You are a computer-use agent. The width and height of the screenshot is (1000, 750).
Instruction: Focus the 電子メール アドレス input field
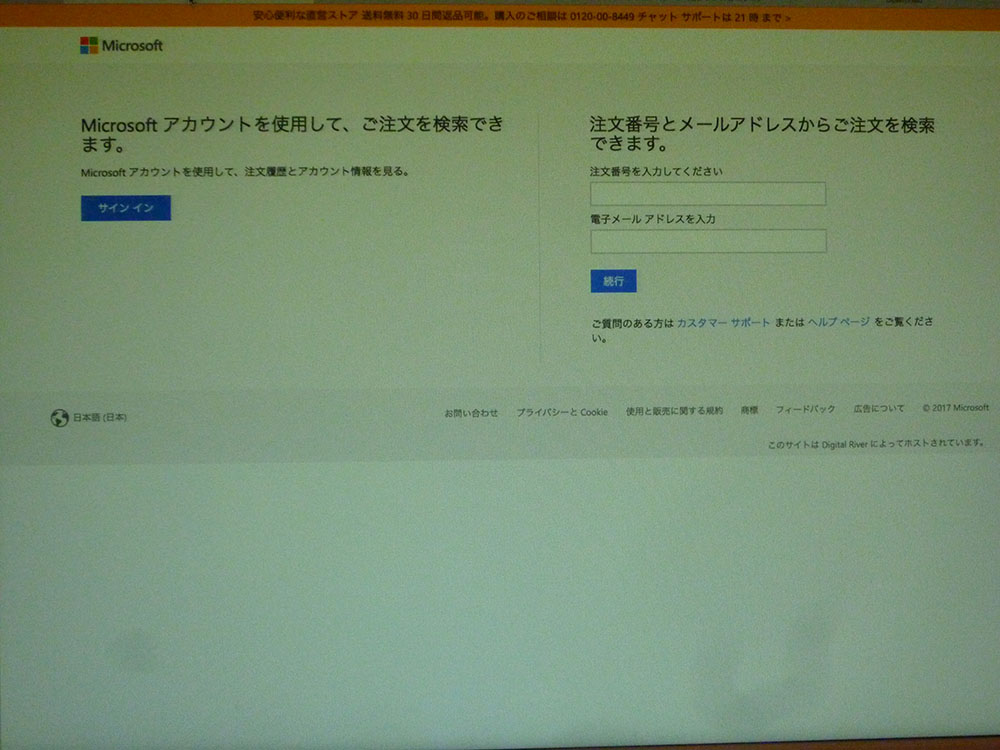point(708,241)
